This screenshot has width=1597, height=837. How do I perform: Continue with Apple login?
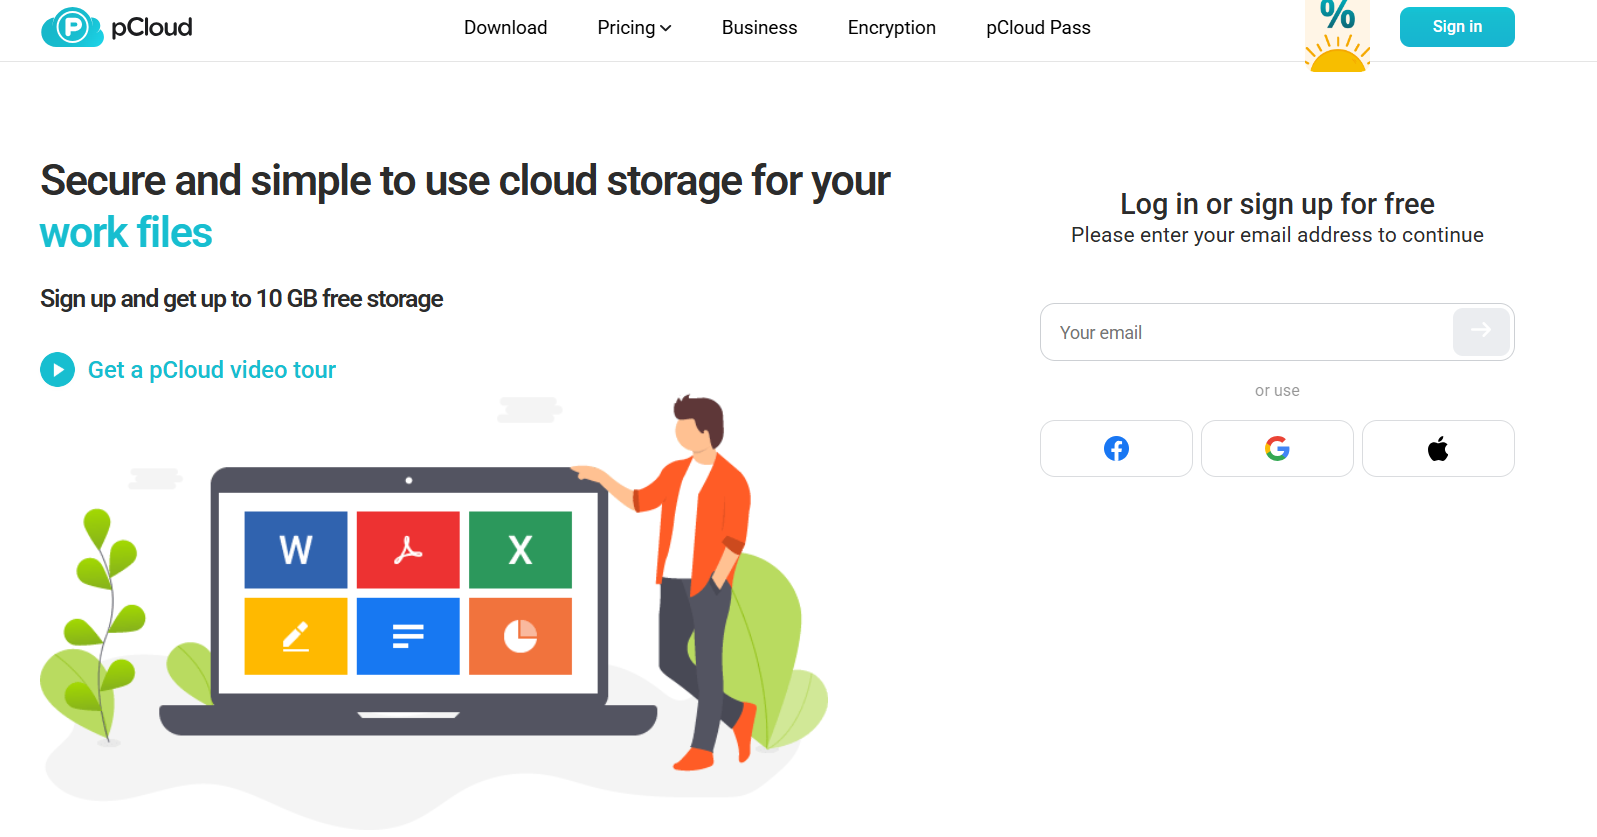point(1438,448)
